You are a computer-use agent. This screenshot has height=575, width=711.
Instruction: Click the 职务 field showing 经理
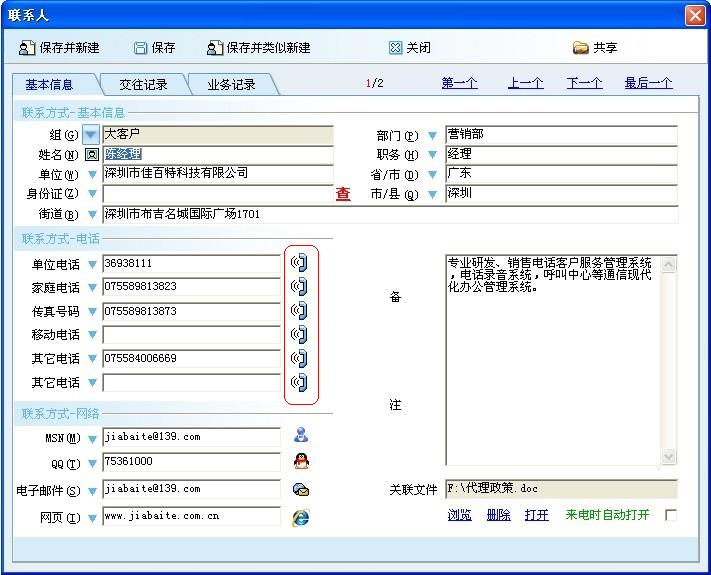(561, 155)
